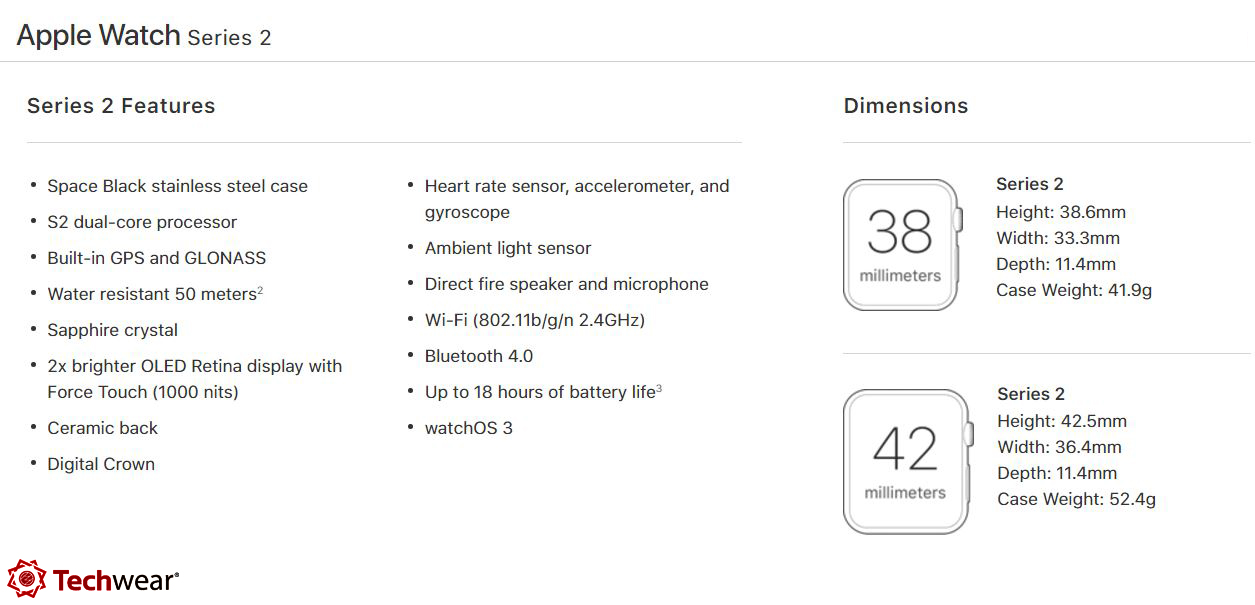Screen dimensions: 1255x605
Task: Click the red Techwear emblem icon
Action: [26, 580]
